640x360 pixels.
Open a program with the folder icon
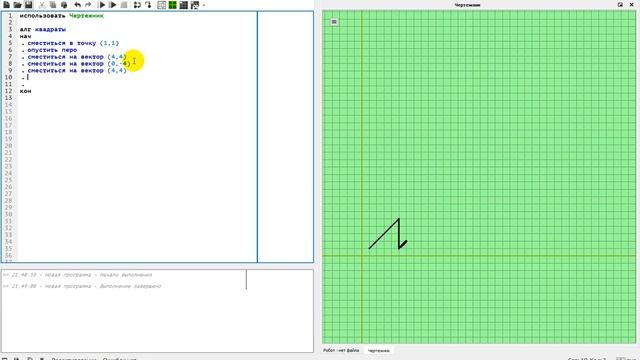[x=17, y=5]
